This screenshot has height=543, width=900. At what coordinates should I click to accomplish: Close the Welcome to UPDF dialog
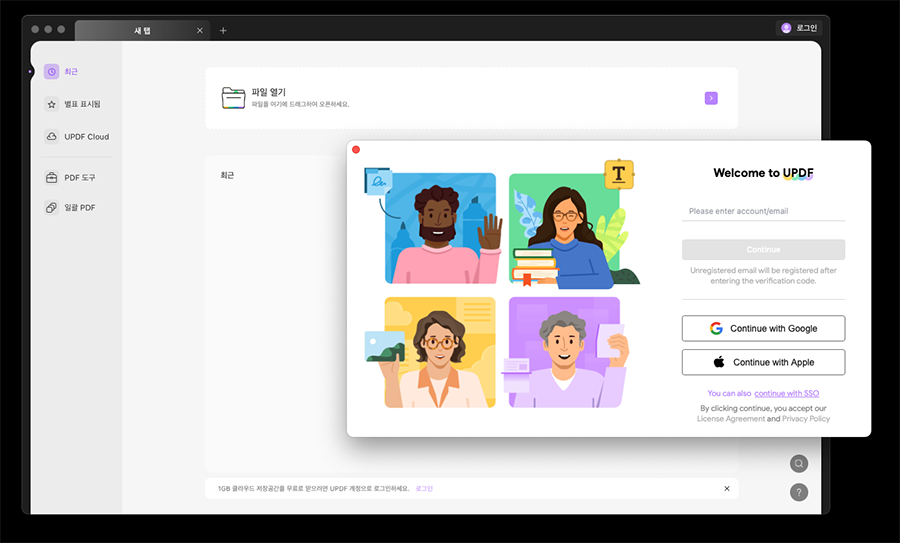(x=356, y=150)
